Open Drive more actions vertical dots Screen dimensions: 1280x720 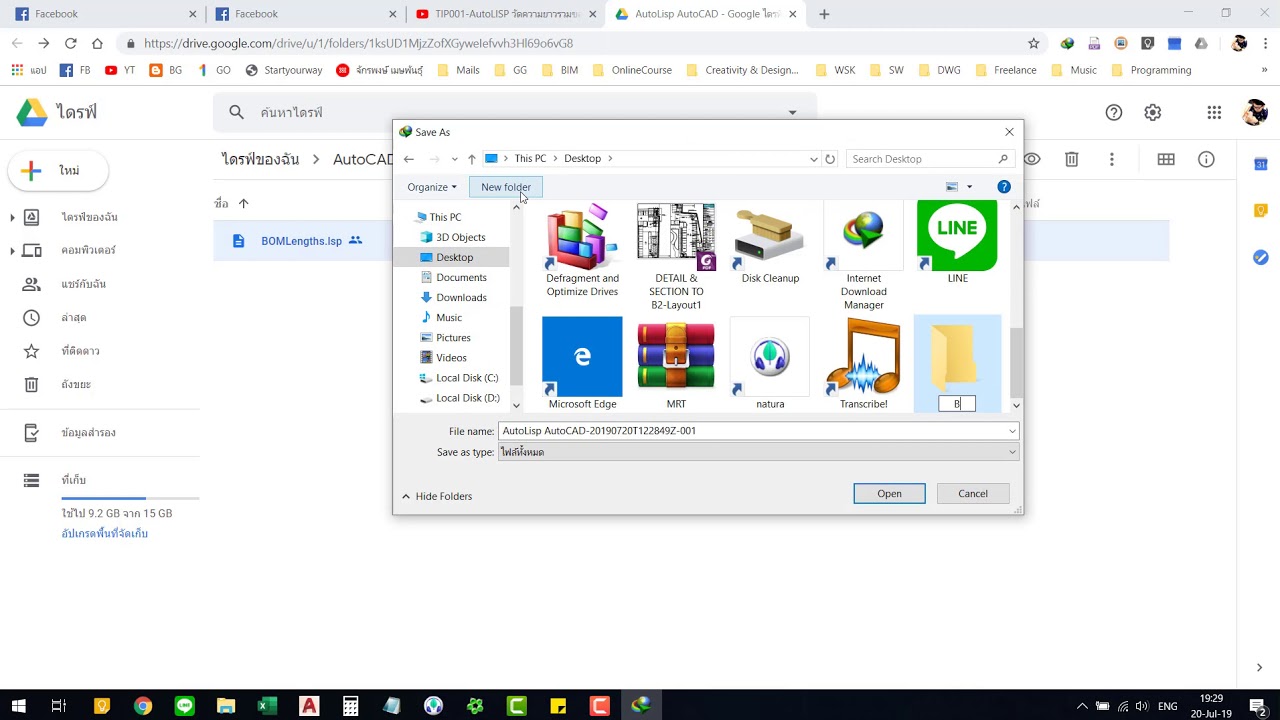click(x=1111, y=159)
